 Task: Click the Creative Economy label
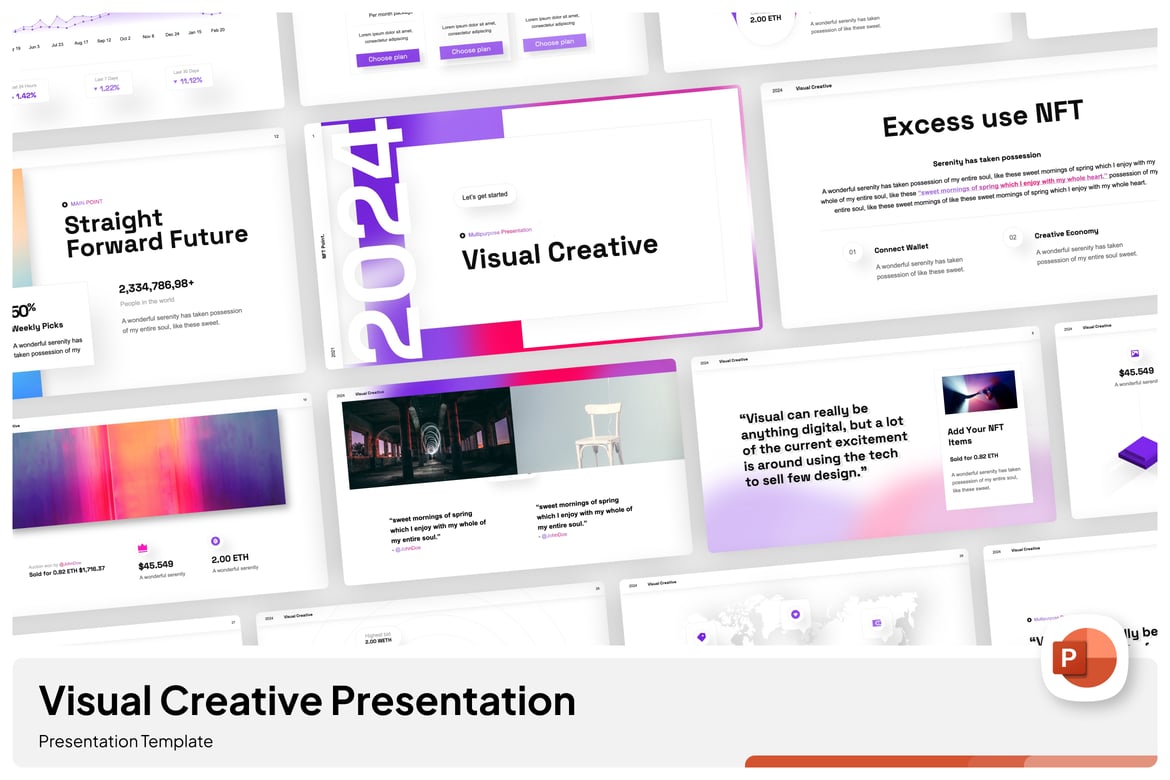pos(1066,234)
